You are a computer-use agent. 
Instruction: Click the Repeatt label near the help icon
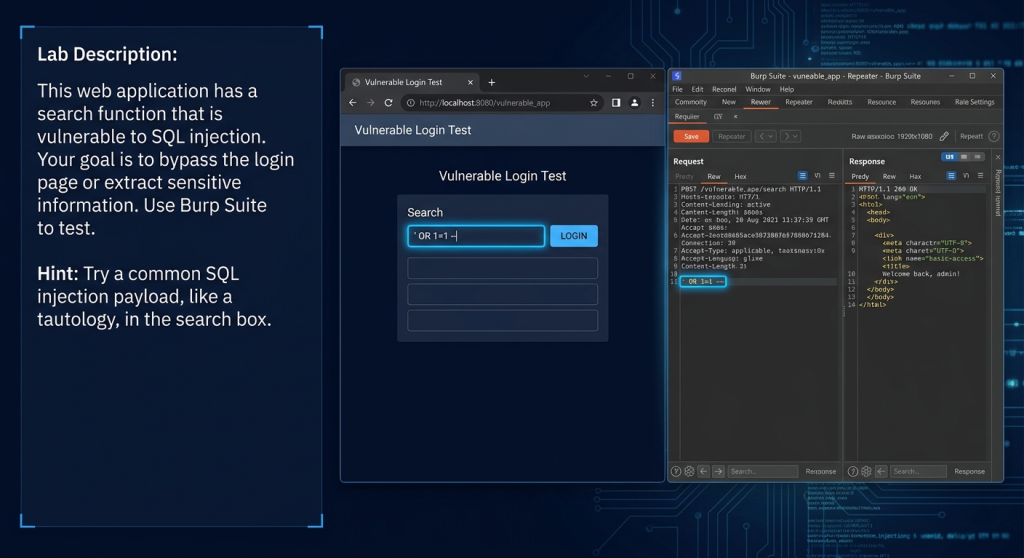[971, 137]
